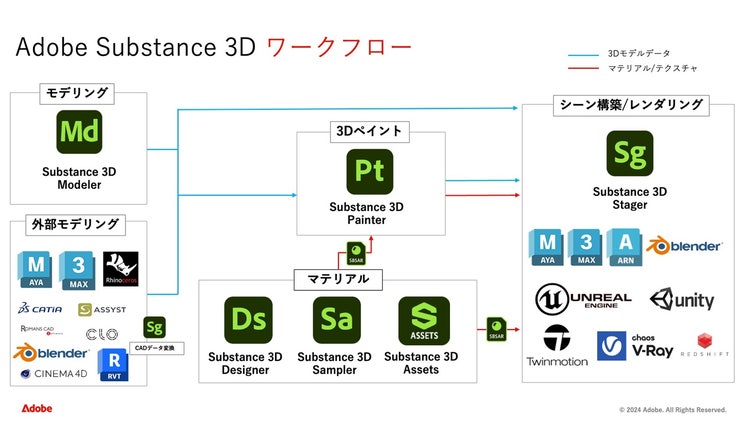This screenshot has width=750, height=422.
Task: Select the Twinmotion logo
Action: coord(557,346)
